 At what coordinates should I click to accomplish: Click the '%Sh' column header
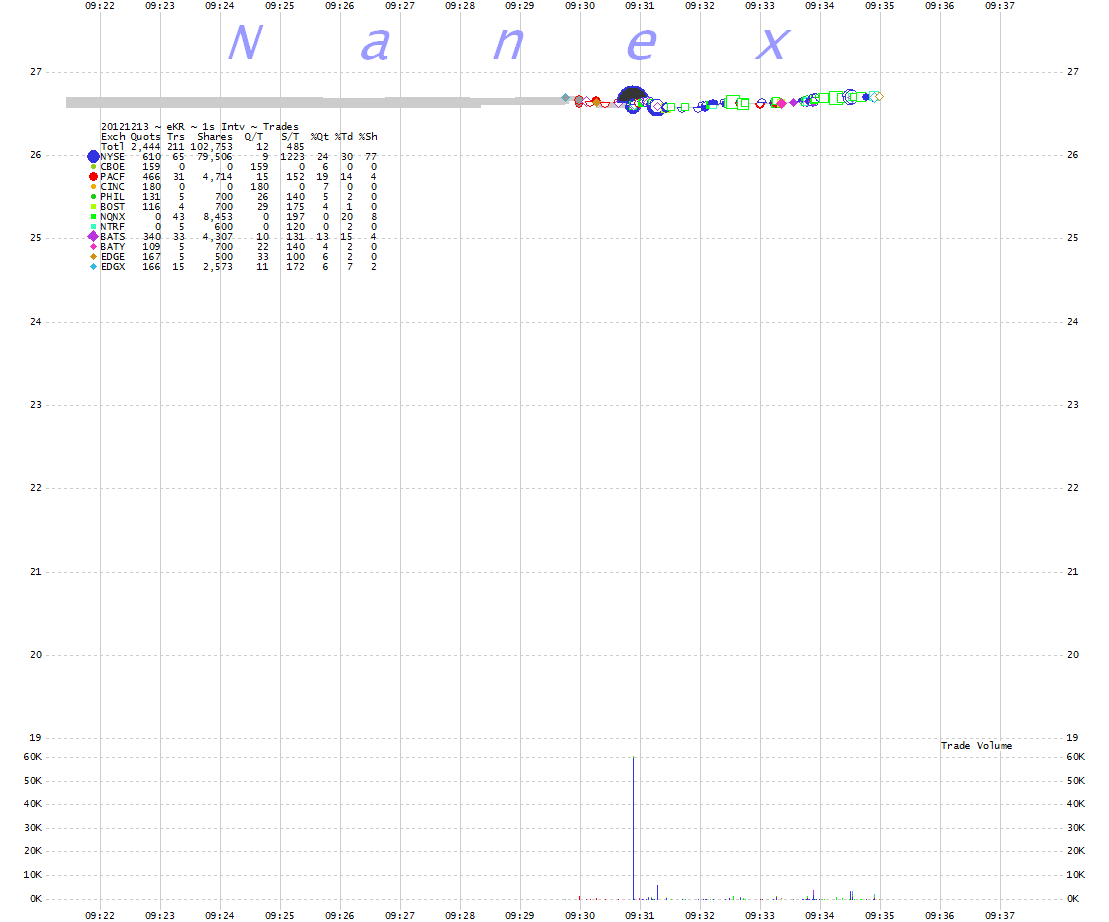(368, 136)
